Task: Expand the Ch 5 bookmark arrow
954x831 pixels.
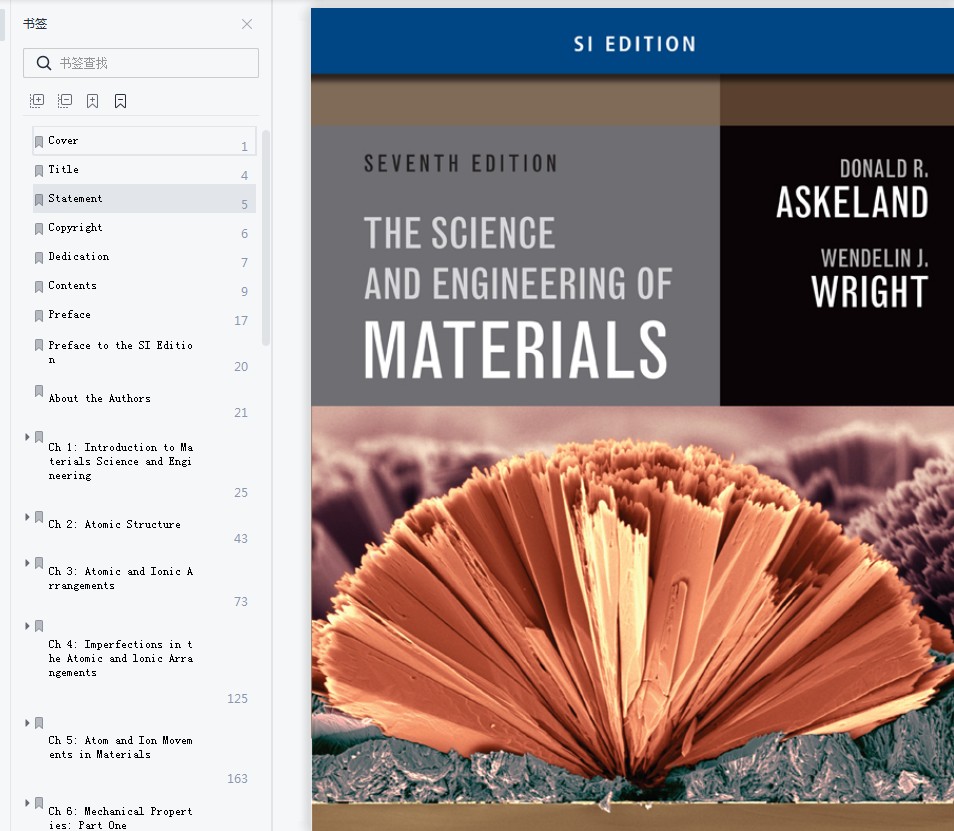Action: point(27,723)
